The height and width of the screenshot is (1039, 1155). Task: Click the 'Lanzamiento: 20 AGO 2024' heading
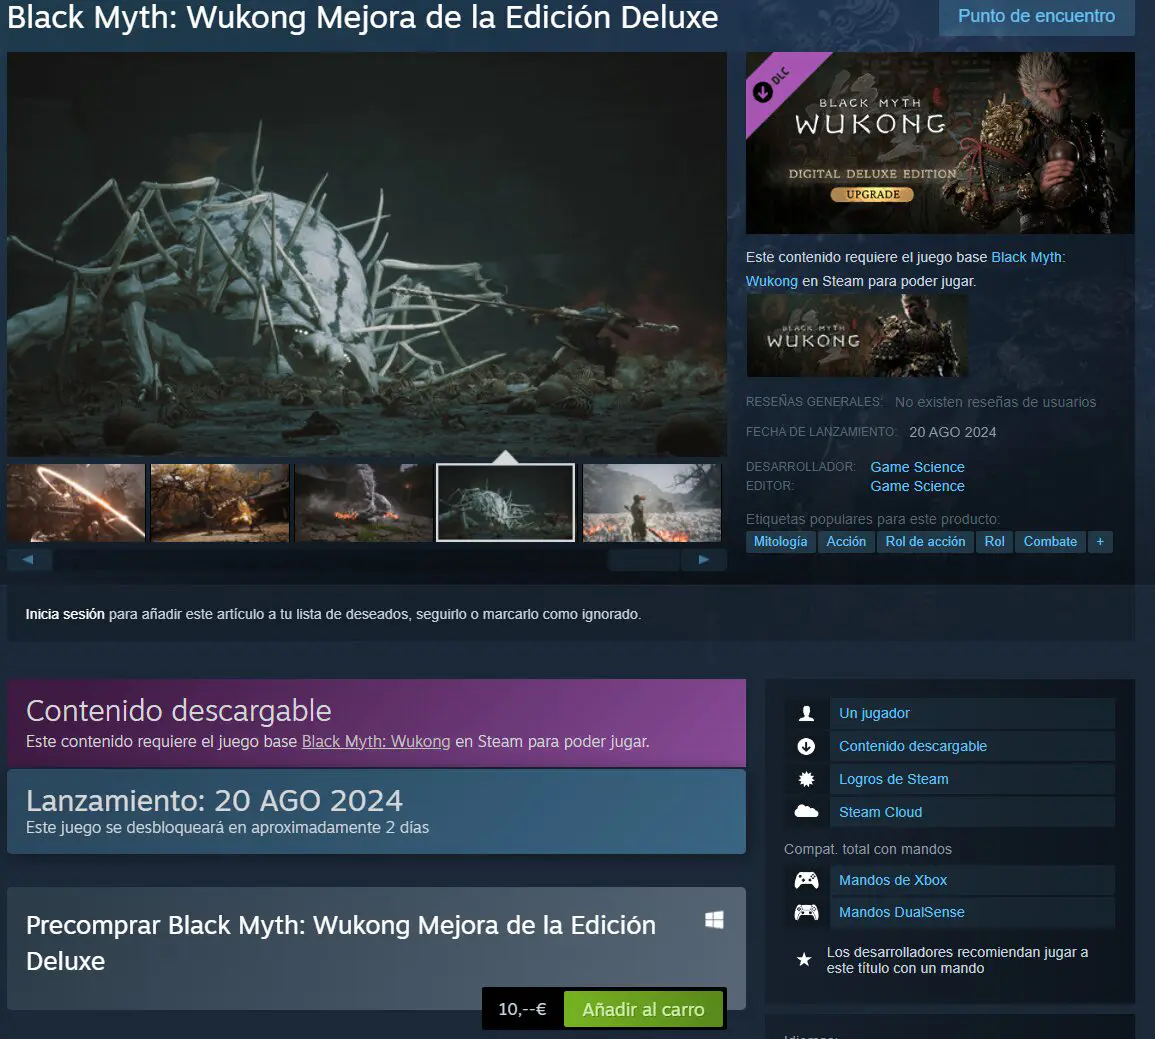pos(214,800)
